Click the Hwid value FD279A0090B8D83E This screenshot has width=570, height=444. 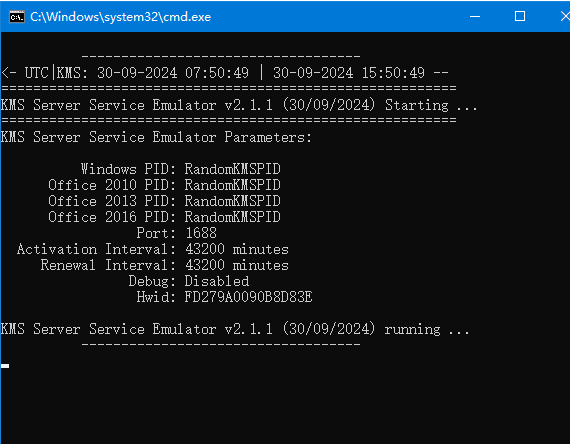[248, 297]
